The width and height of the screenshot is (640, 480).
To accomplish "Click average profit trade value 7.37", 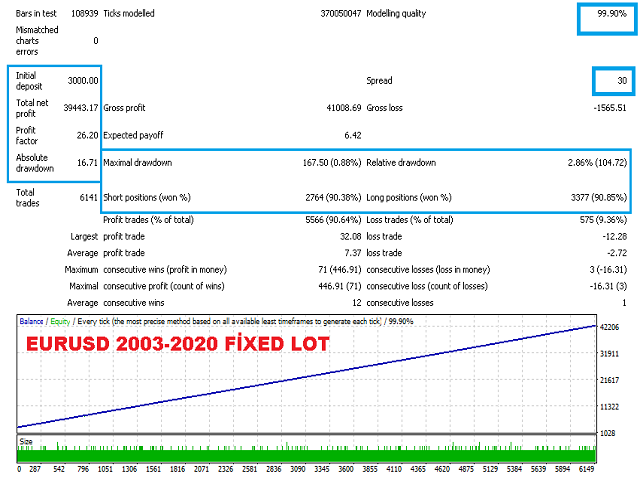I will tap(353, 253).
